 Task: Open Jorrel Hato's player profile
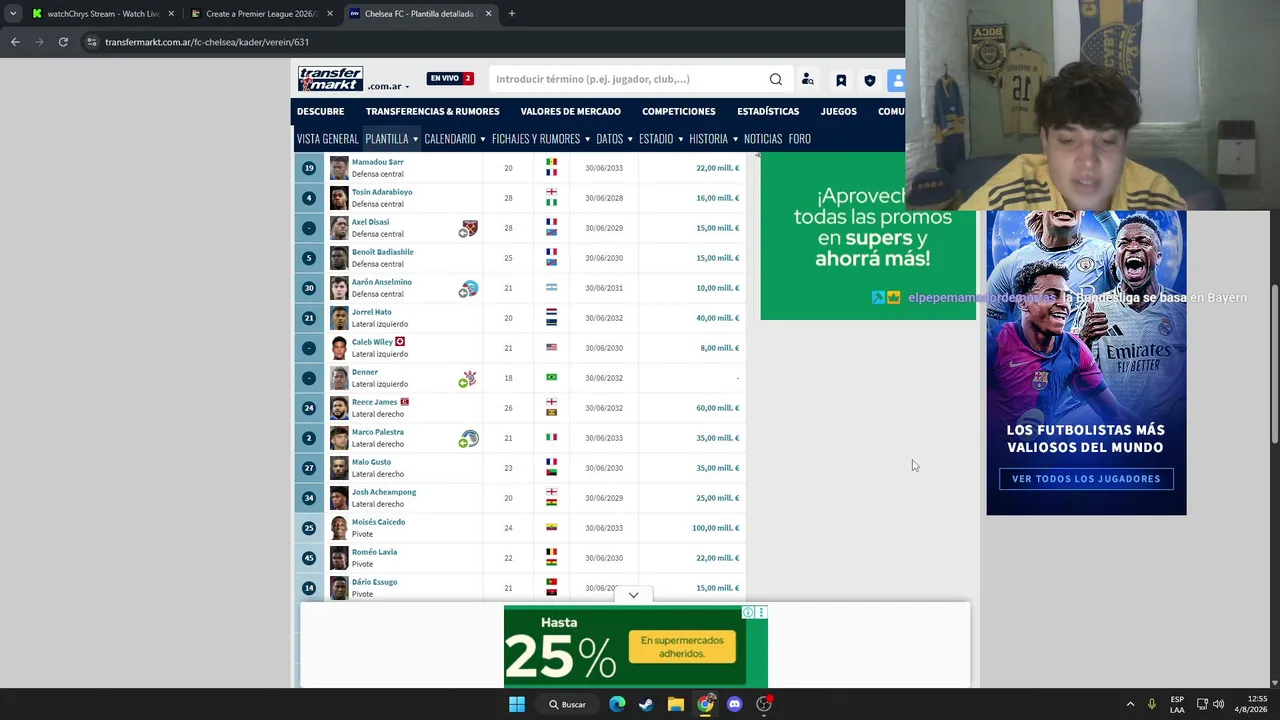pyautogui.click(x=371, y=312)
